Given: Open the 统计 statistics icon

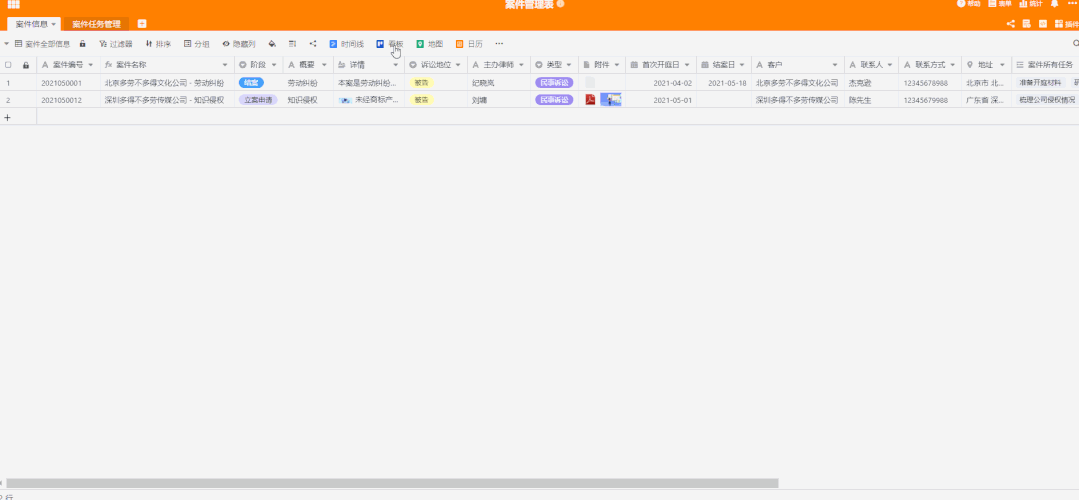Looking at the screenshot, I should pos(1030,4).
